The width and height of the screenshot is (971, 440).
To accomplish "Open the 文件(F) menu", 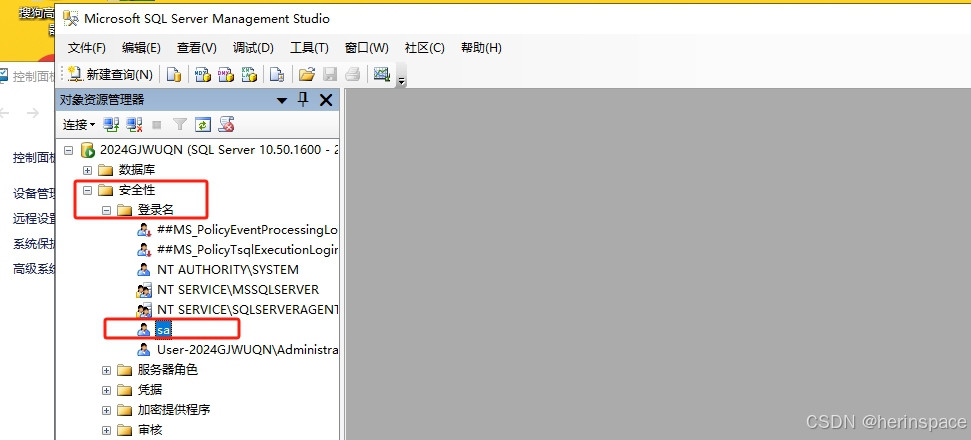I will (x=87, y=48).
